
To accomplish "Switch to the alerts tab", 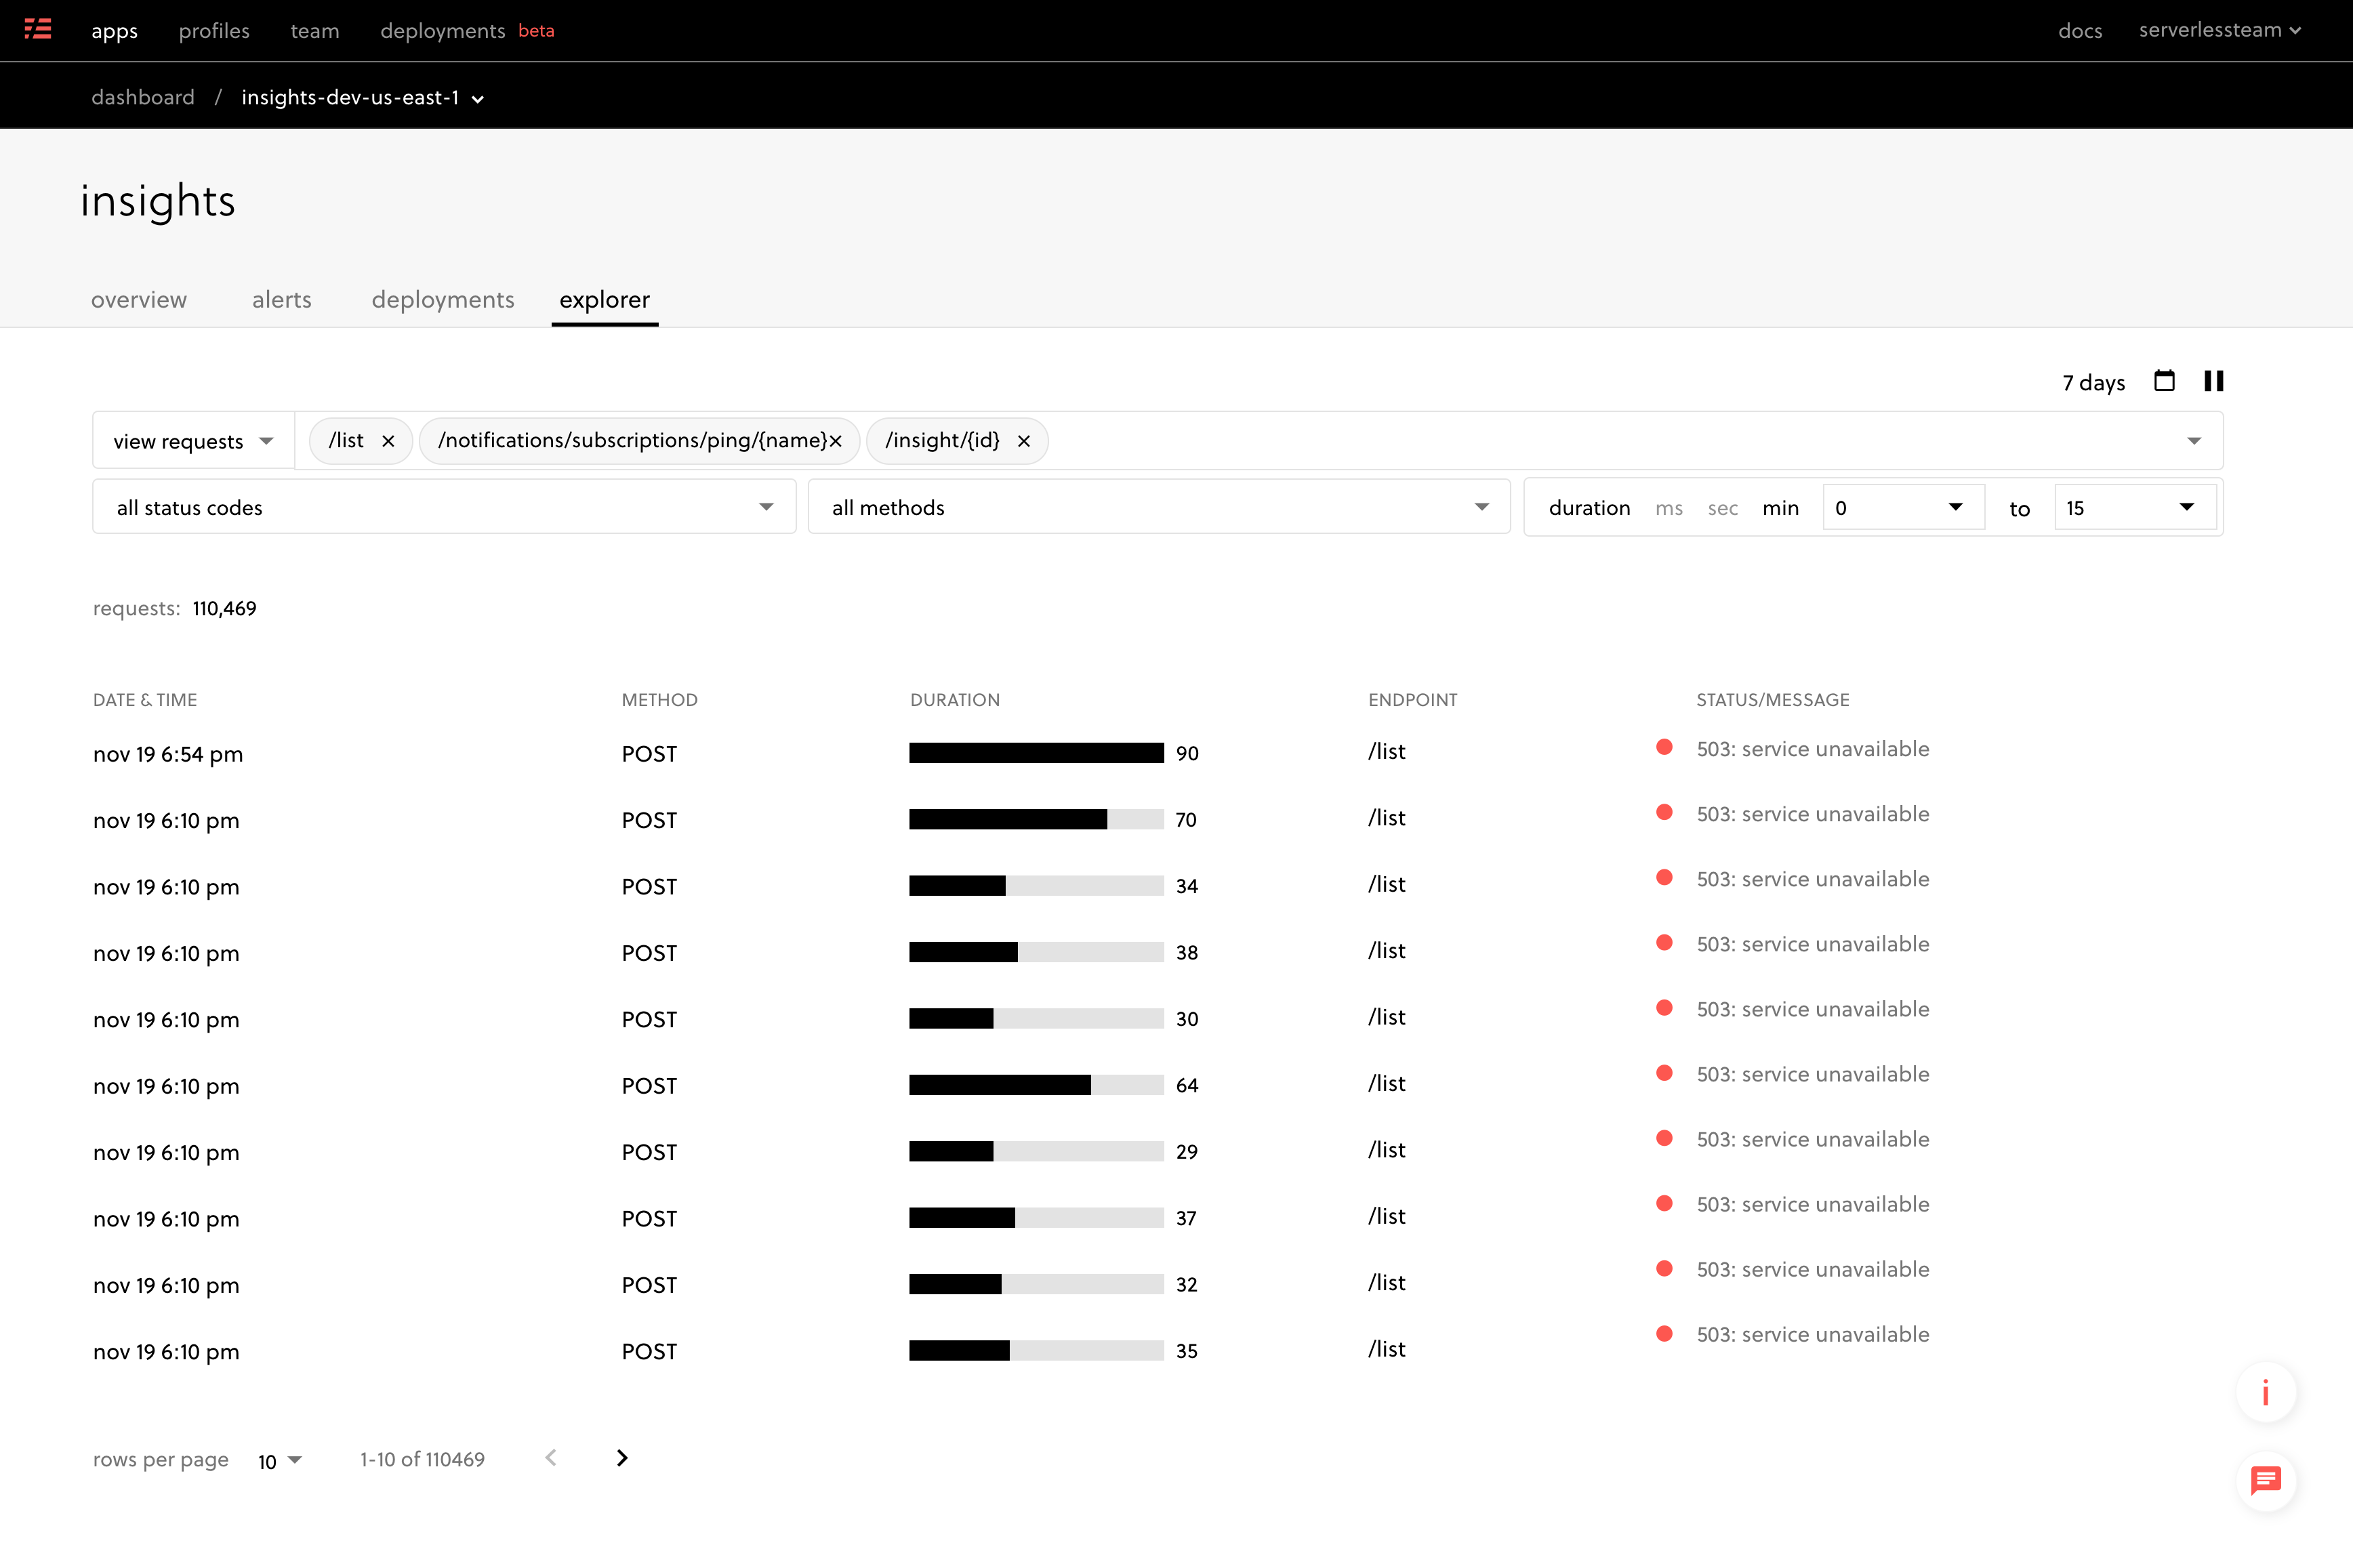I will [x=281, y=299].
